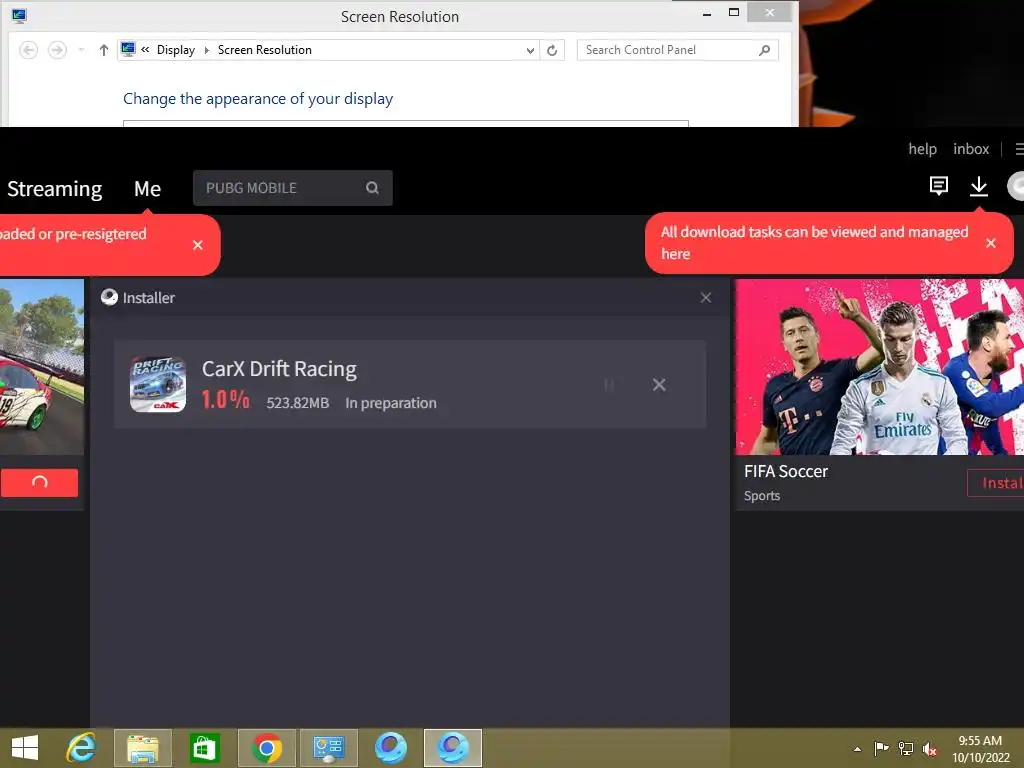
Task: Open the hamburger menu at top right
Action: (1019, 149)
